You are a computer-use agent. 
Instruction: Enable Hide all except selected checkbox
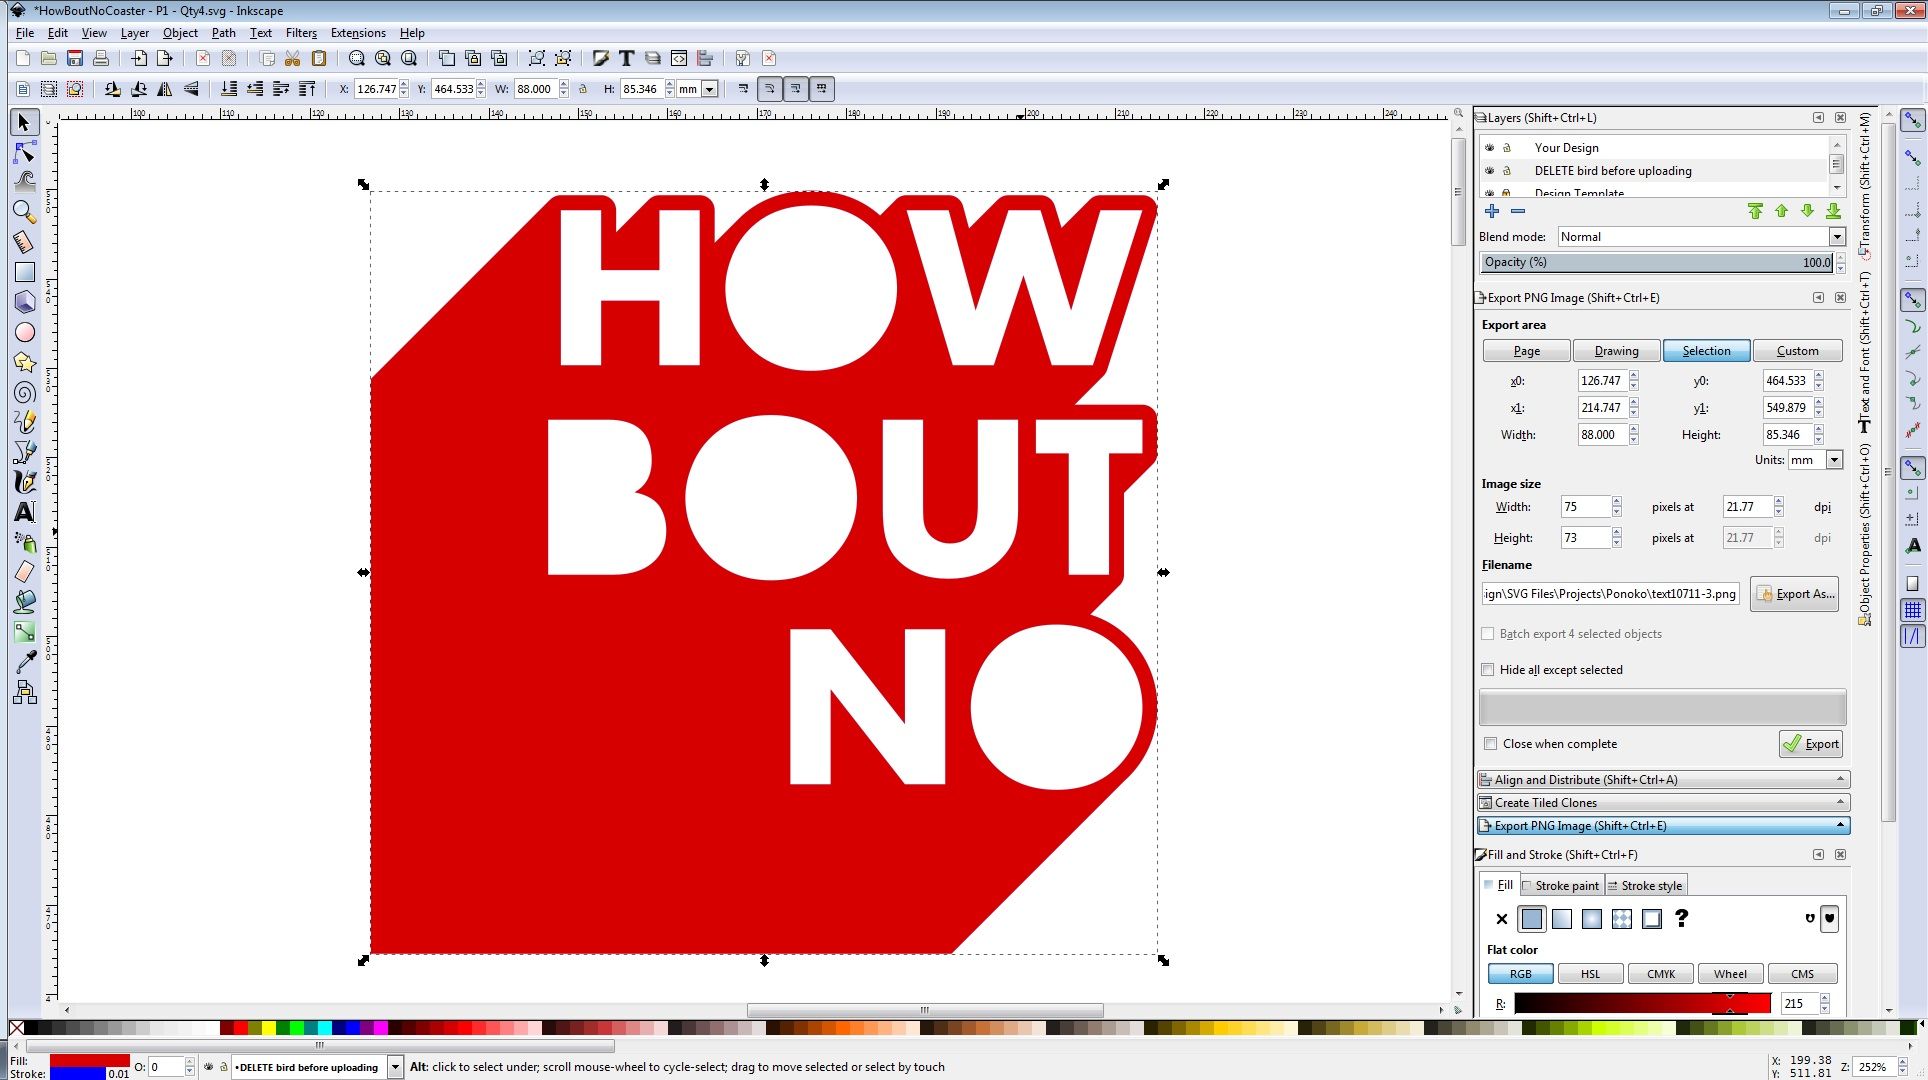(1488, 670)
